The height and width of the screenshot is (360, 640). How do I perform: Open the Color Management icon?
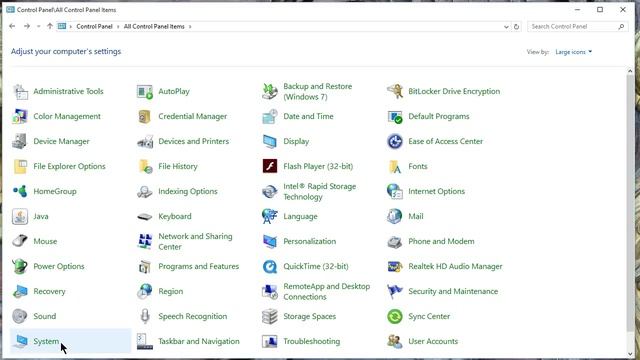(x=20, y=116)
